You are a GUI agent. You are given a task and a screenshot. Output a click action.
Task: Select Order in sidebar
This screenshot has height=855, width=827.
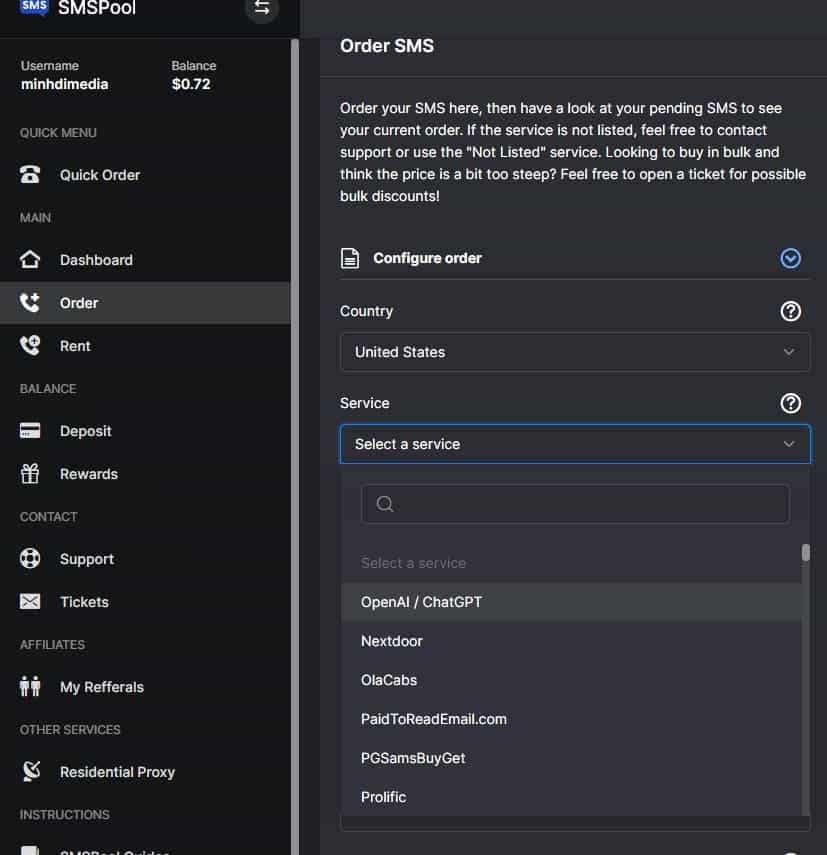145,303
